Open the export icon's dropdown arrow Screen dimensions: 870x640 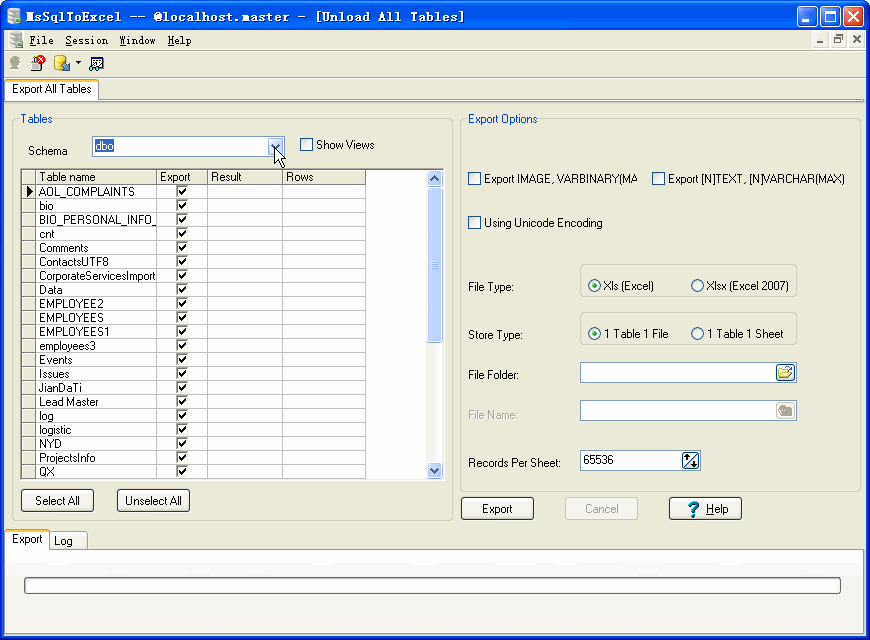click(78, 63)
